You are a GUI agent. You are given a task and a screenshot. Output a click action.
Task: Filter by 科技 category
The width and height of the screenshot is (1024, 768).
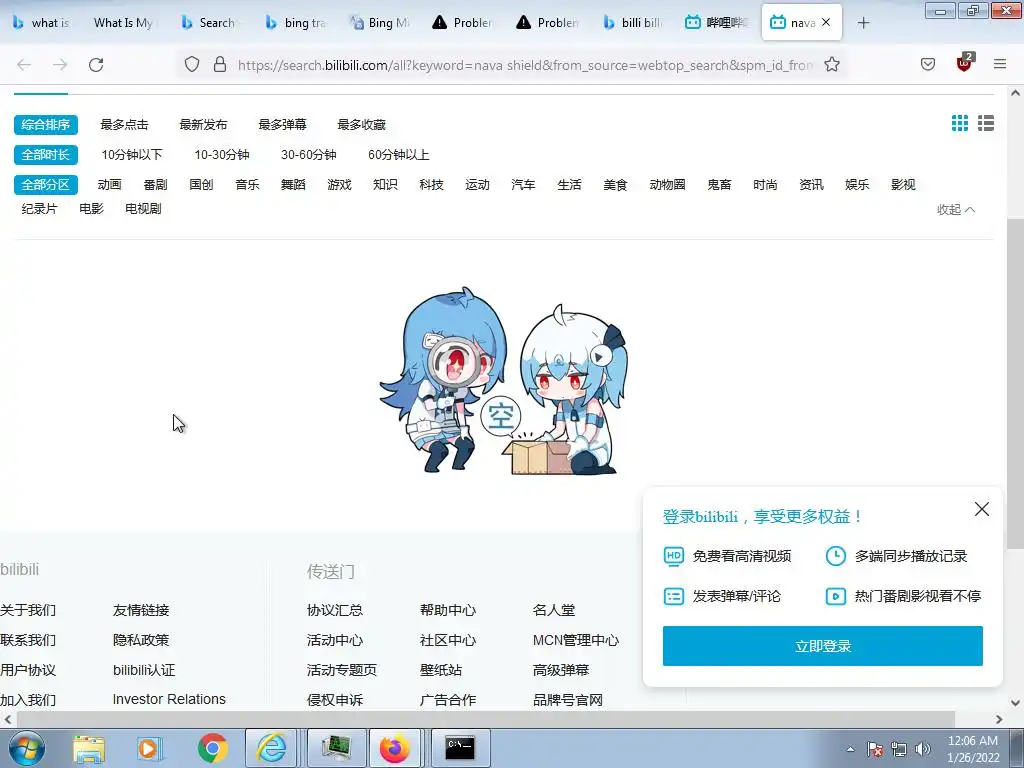coord(432,185)
